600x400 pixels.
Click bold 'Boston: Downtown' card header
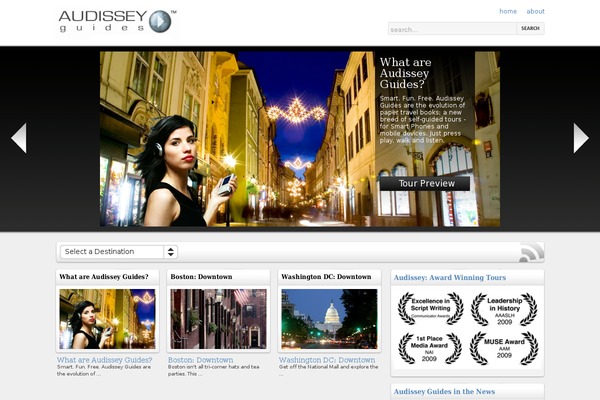click(201, 277)
